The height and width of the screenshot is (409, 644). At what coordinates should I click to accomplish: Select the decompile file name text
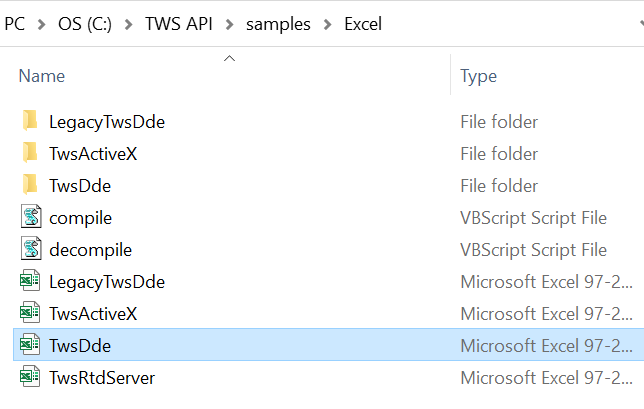pos(91,250)
